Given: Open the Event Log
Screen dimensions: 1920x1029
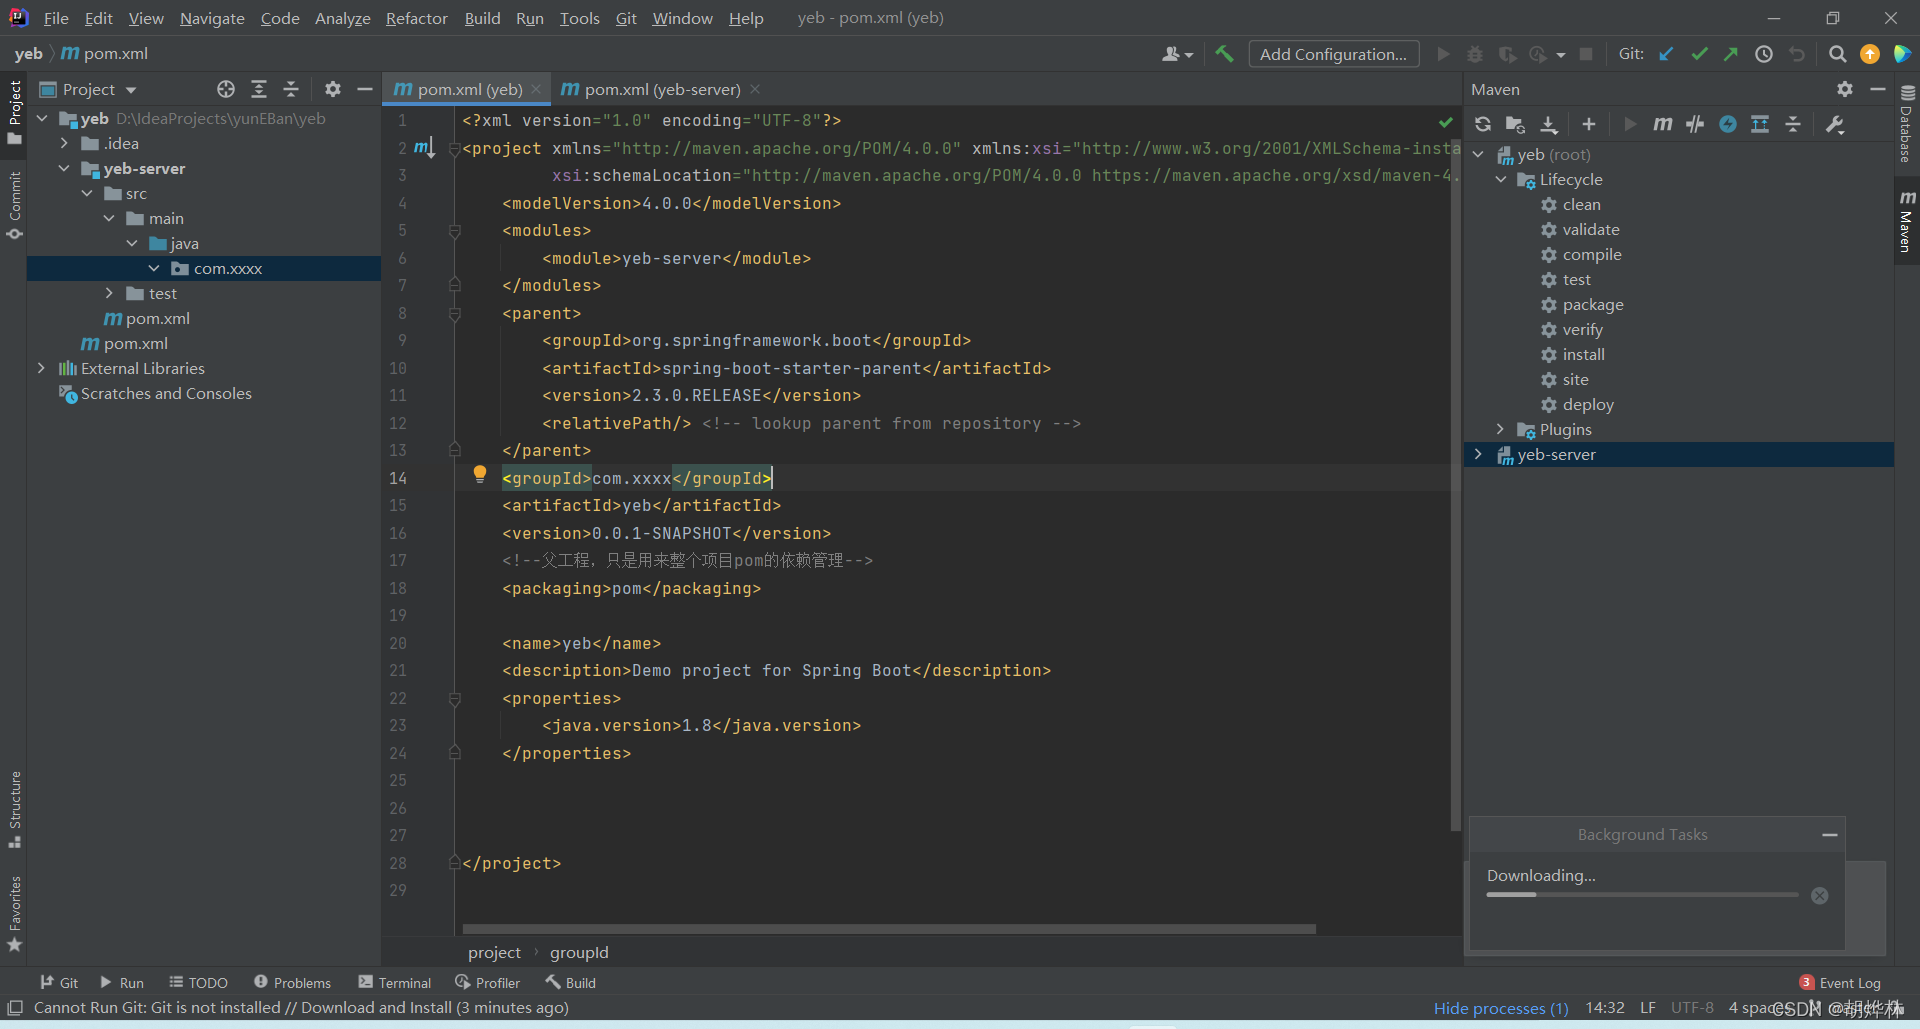Looking at the screenshot, I should click(x=1840, y=983).
